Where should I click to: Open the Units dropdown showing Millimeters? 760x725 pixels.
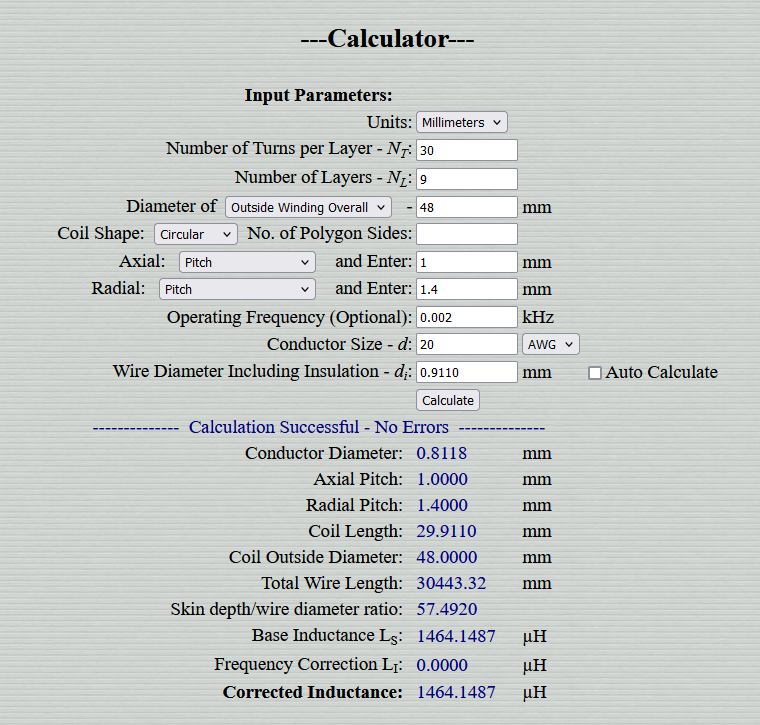[x=461, y=122]
